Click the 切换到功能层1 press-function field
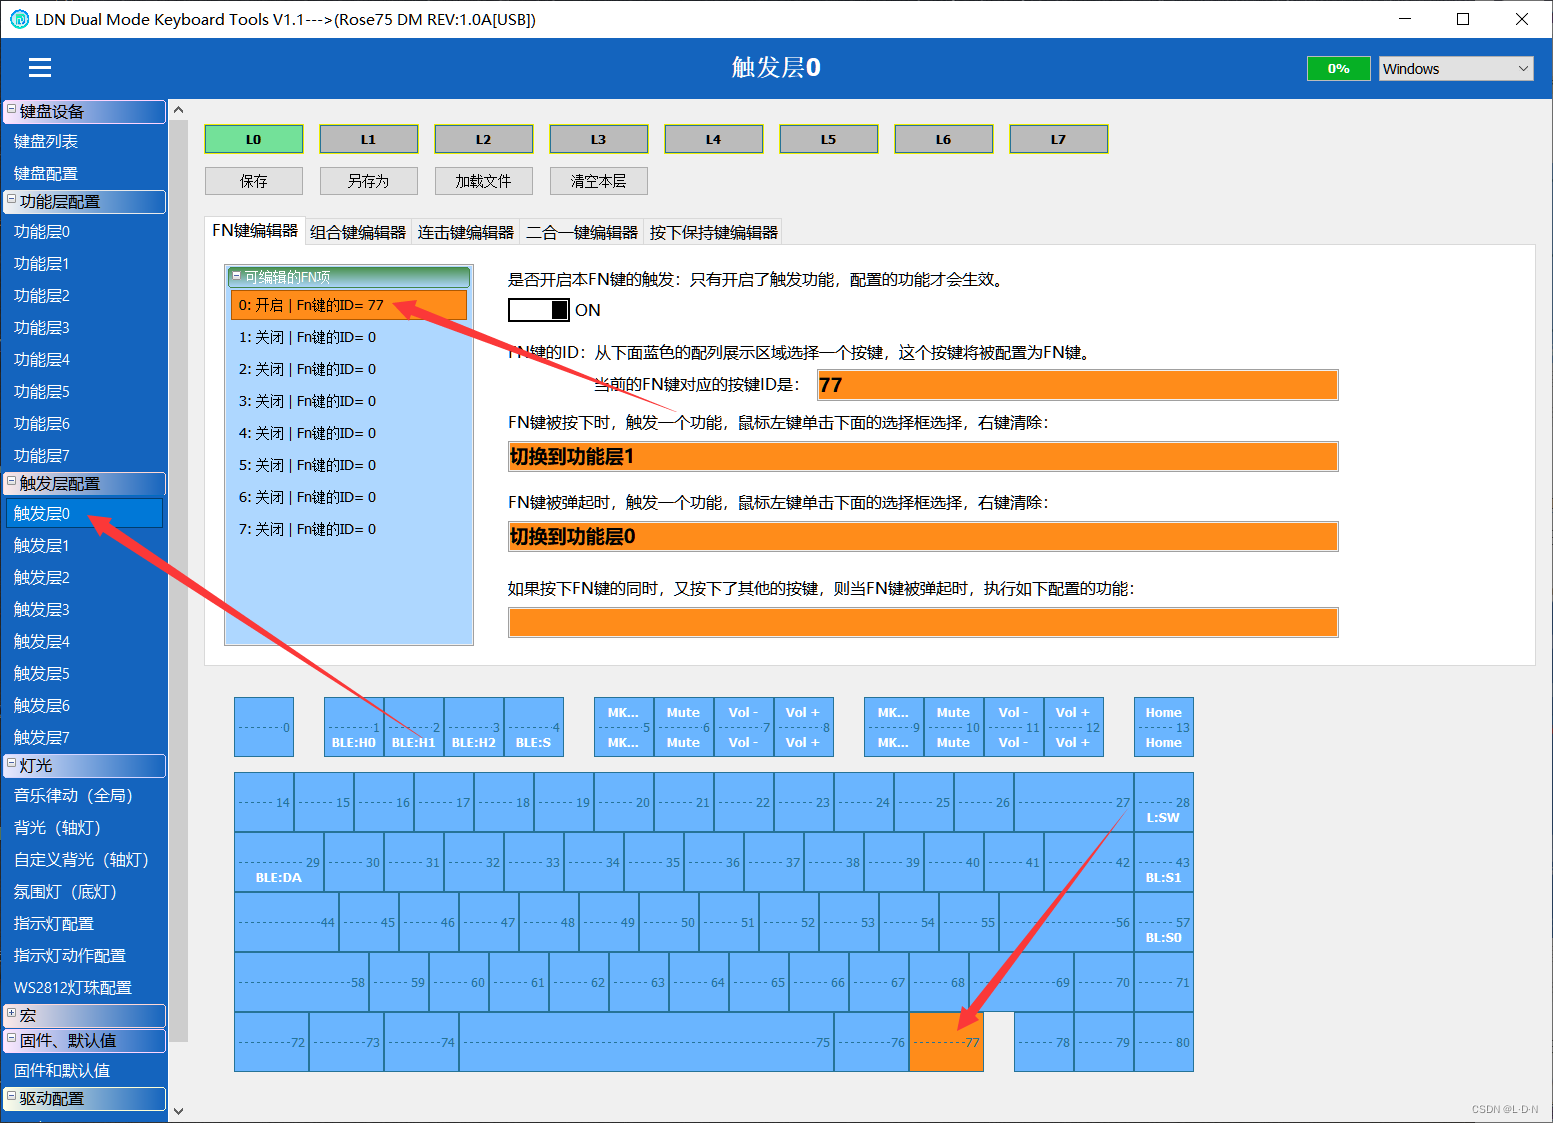The height and width of the screenshot is (1123, 1553). click(923, 457)
